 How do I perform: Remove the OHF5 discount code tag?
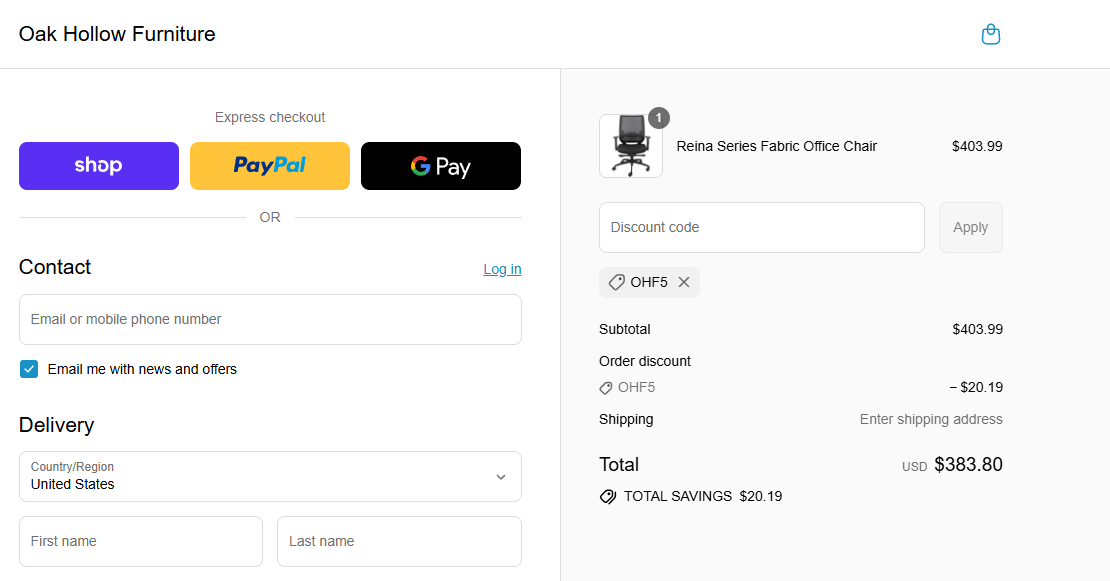pyautogui.click(x=684, y=282)
